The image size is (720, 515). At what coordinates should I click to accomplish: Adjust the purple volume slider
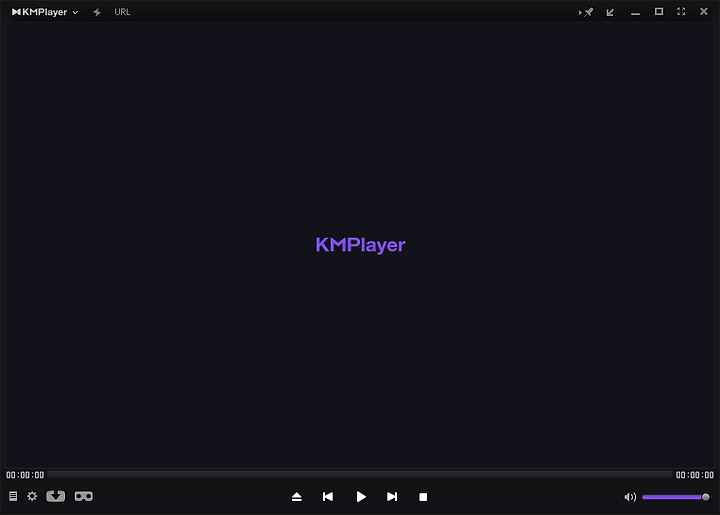coord(676,497)
